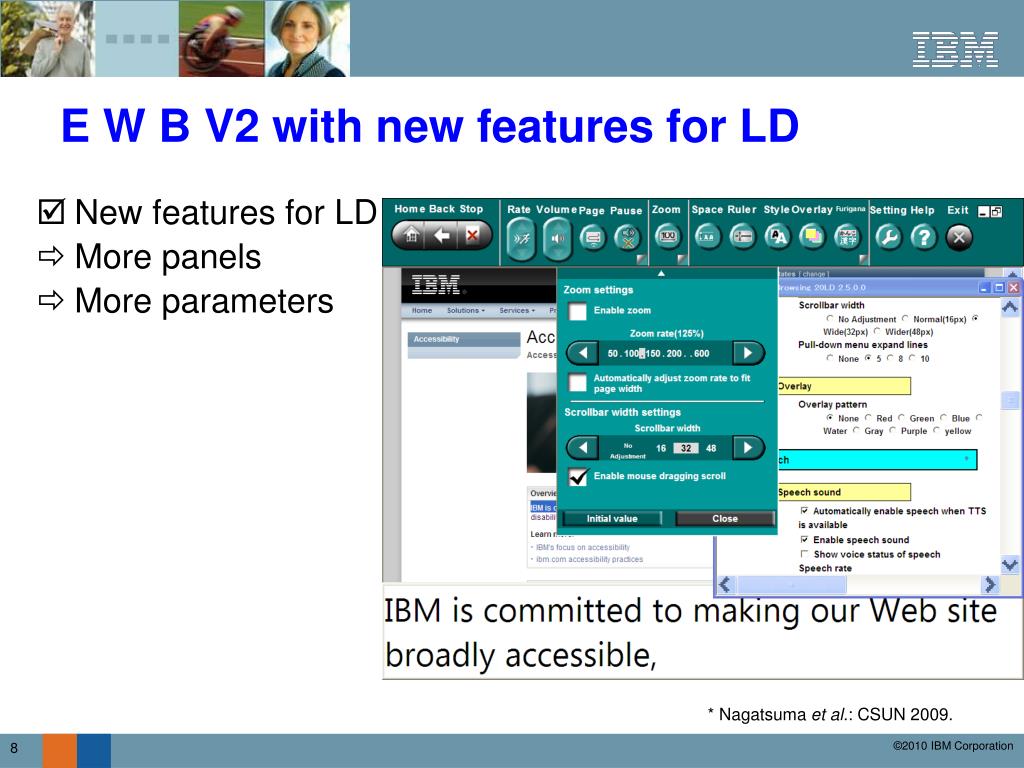Open the cyan dropdown bar in settings
This screenshot has width=1024, height=768.
(877, 459)
